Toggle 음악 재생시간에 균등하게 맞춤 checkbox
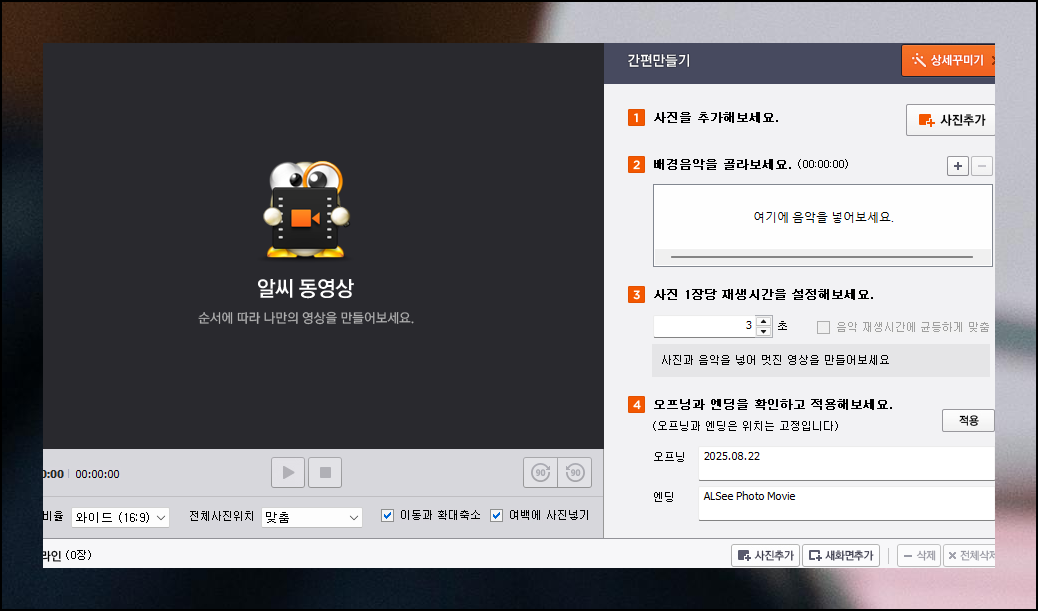 coord(823,327)
